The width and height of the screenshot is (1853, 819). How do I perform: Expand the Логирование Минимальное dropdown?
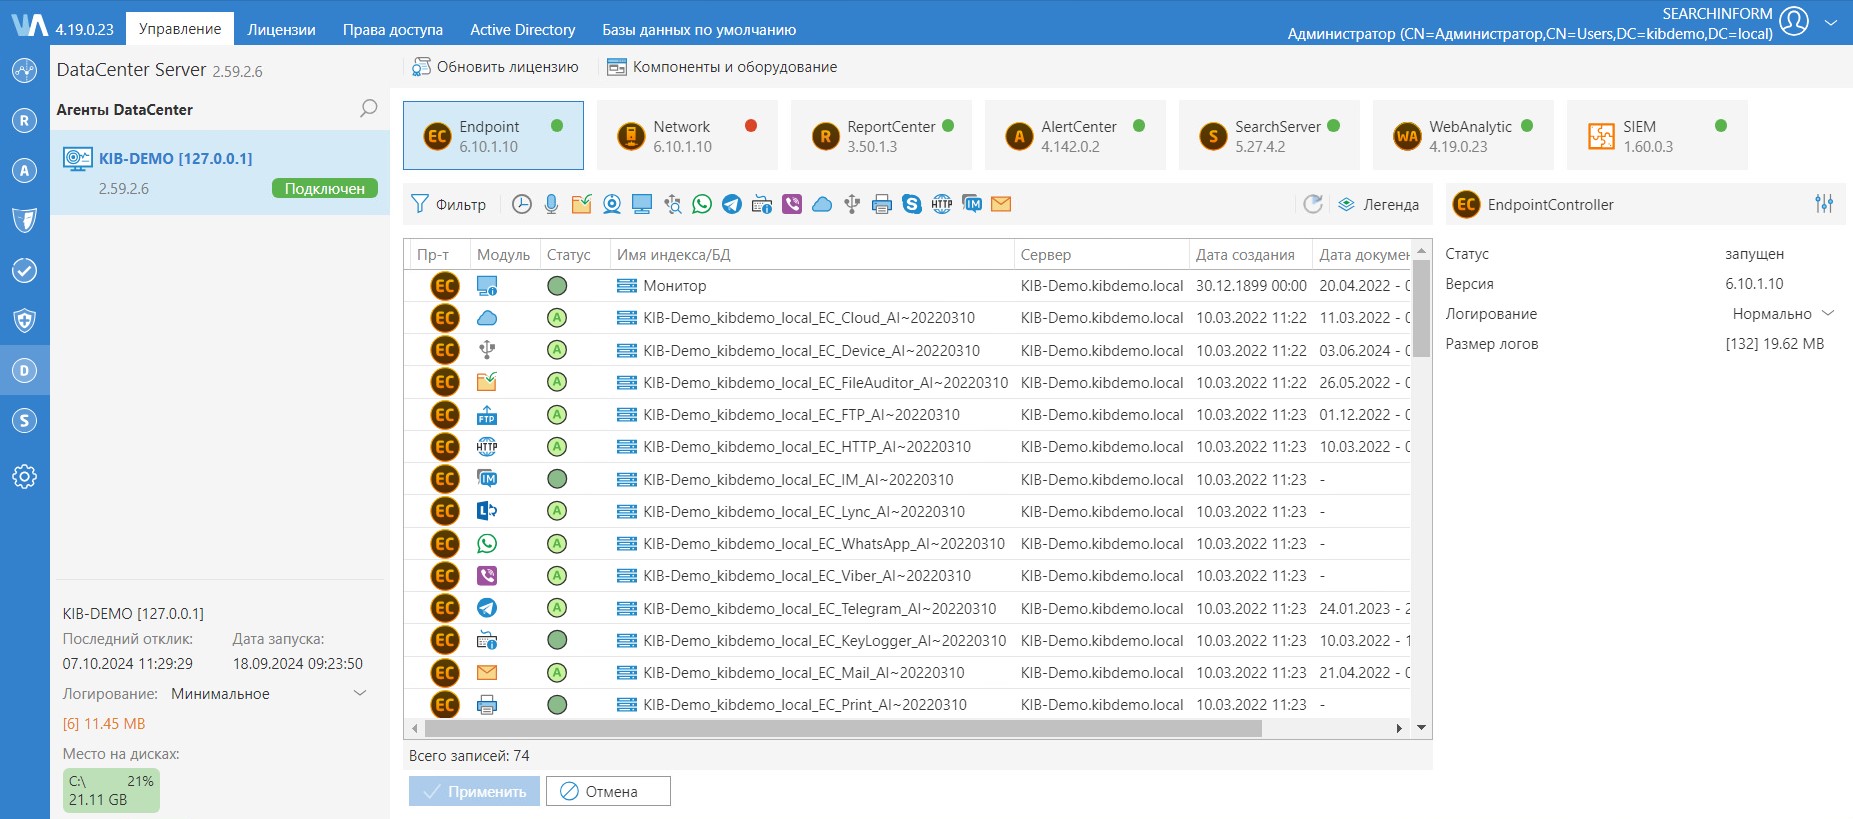[x=360, y=694]
